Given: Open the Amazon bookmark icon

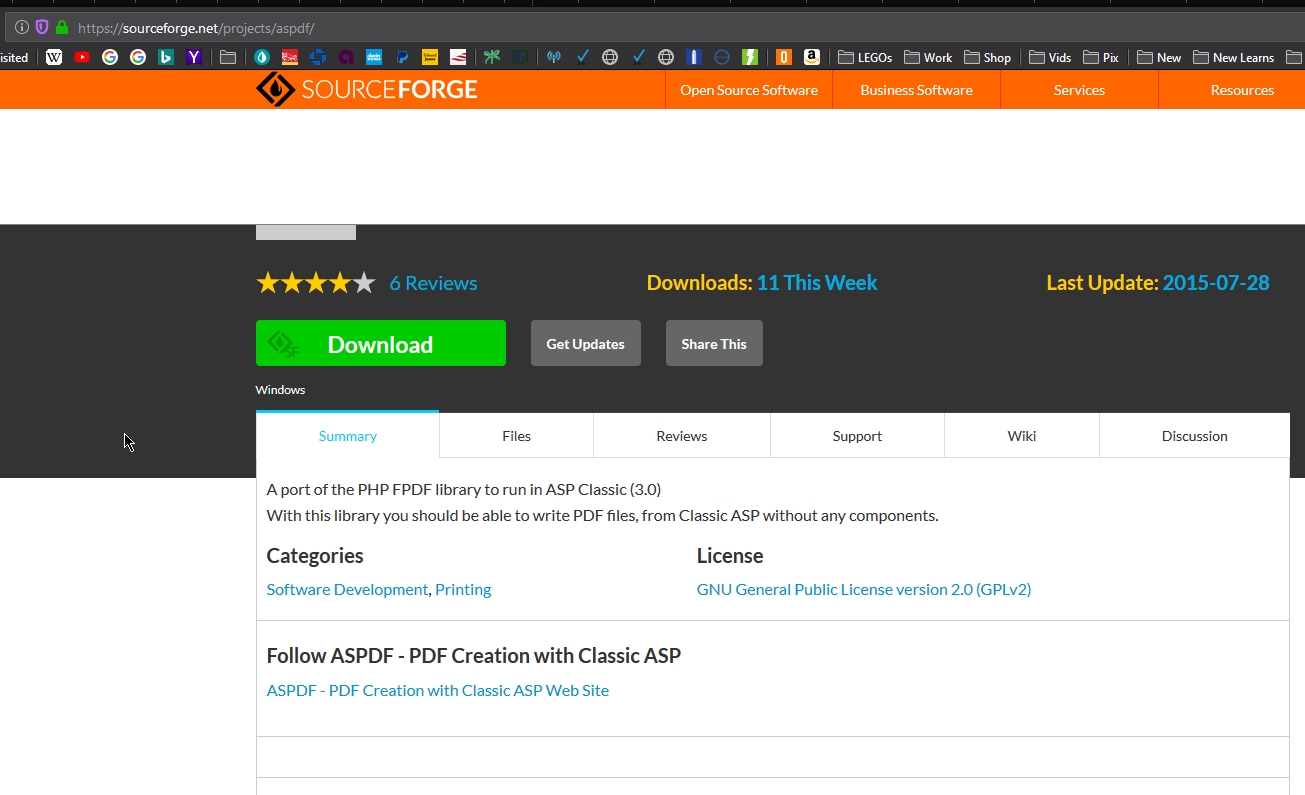Looking at the screenshot, I should coord(812,57).
